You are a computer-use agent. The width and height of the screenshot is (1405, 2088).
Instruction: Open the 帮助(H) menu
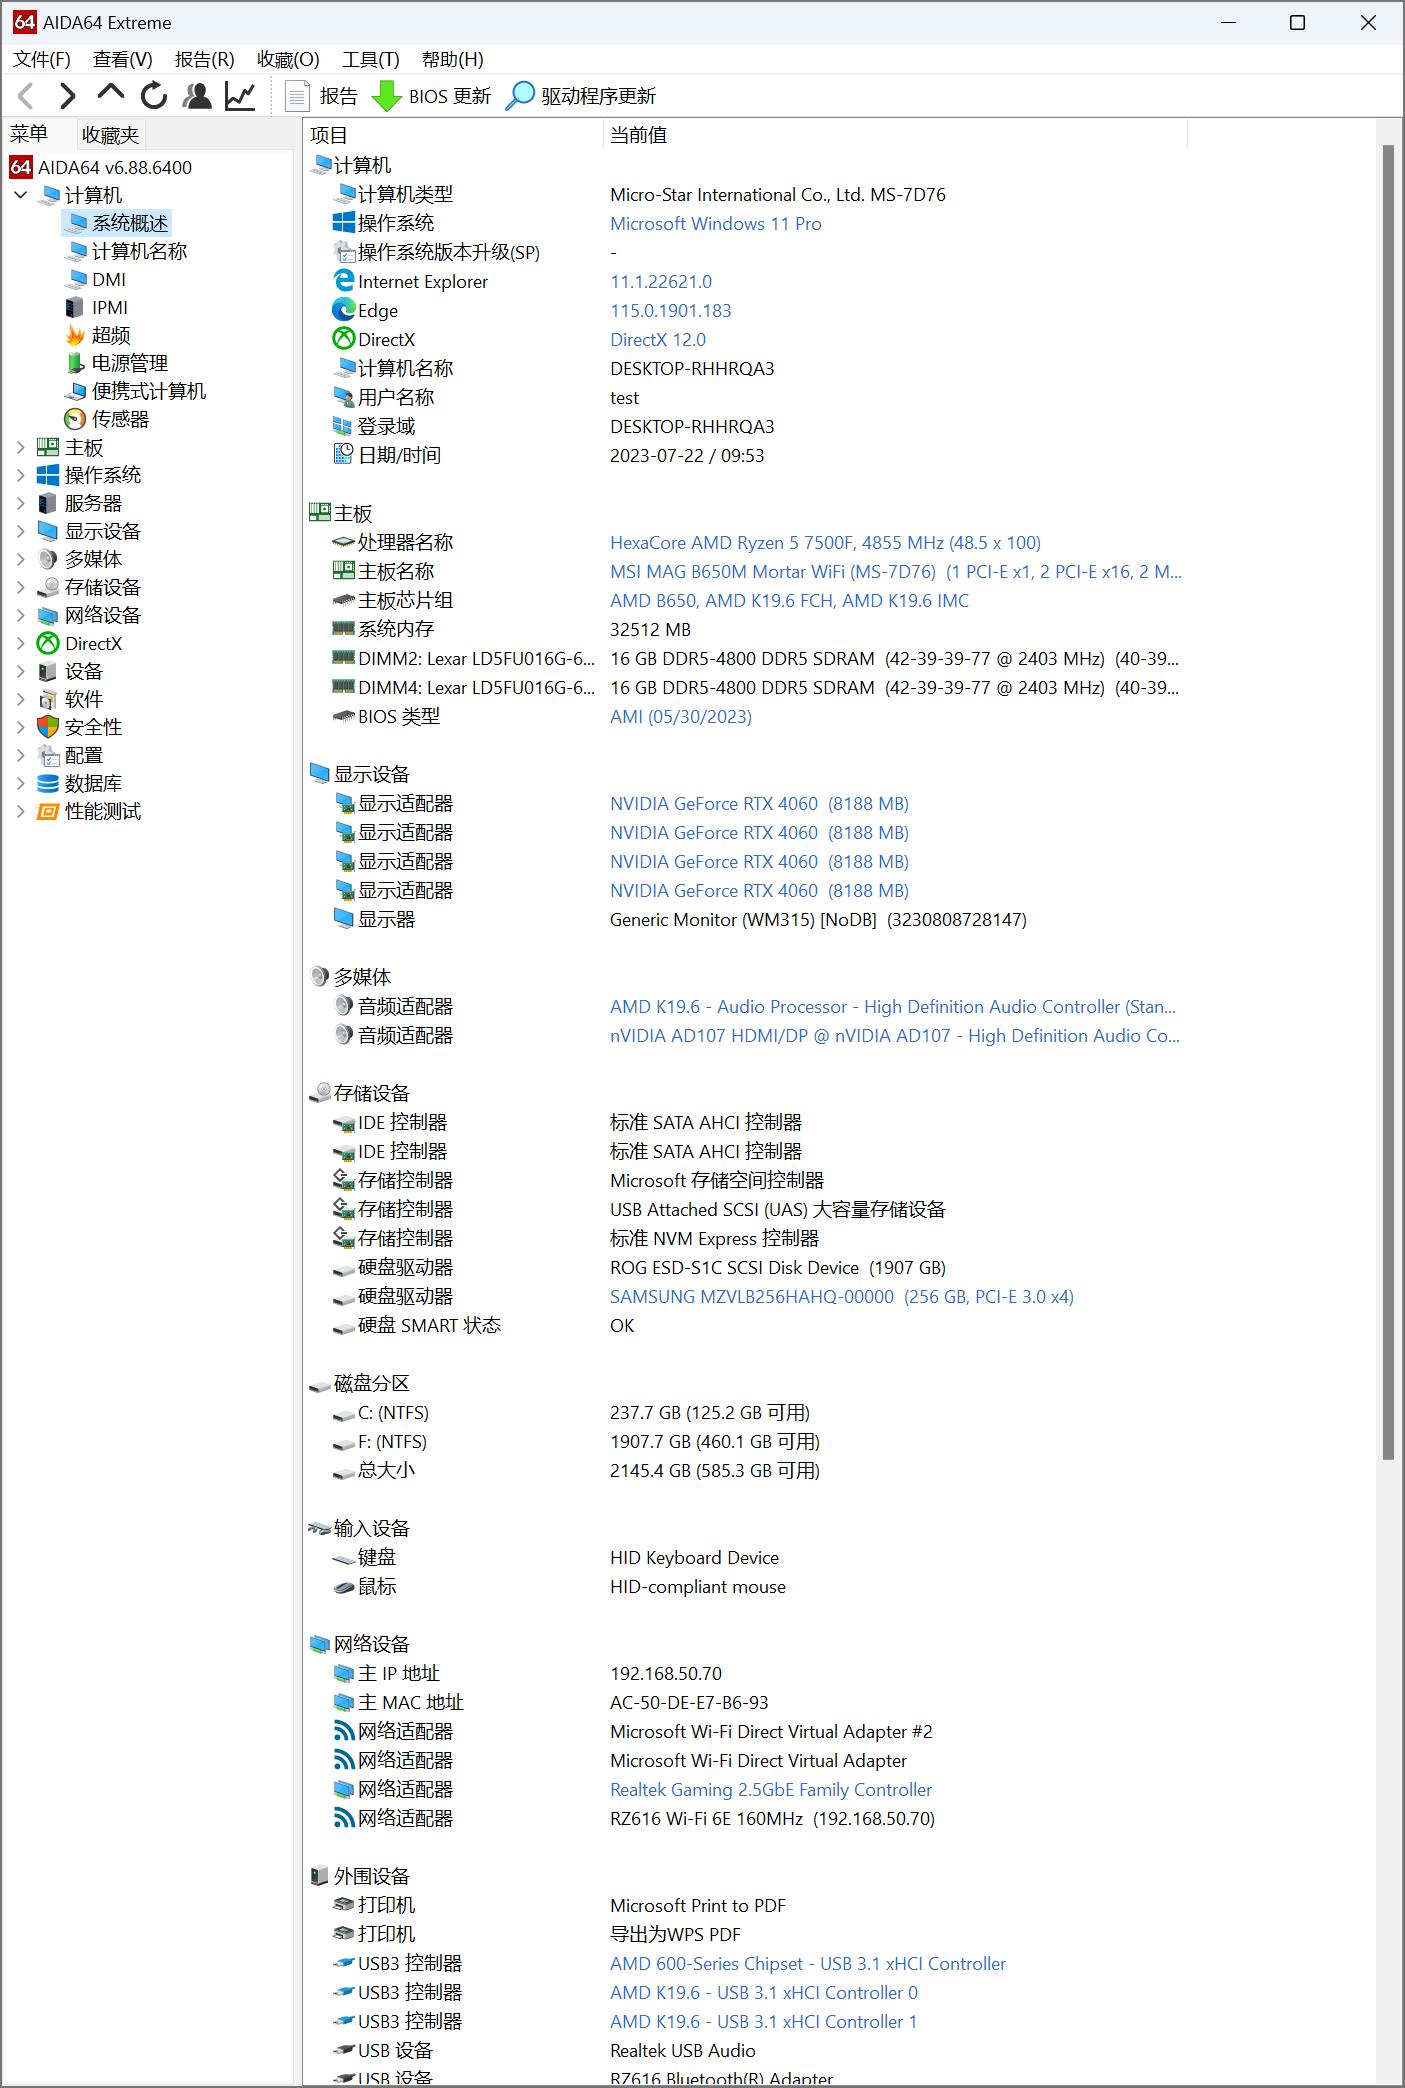coord(453,59)
